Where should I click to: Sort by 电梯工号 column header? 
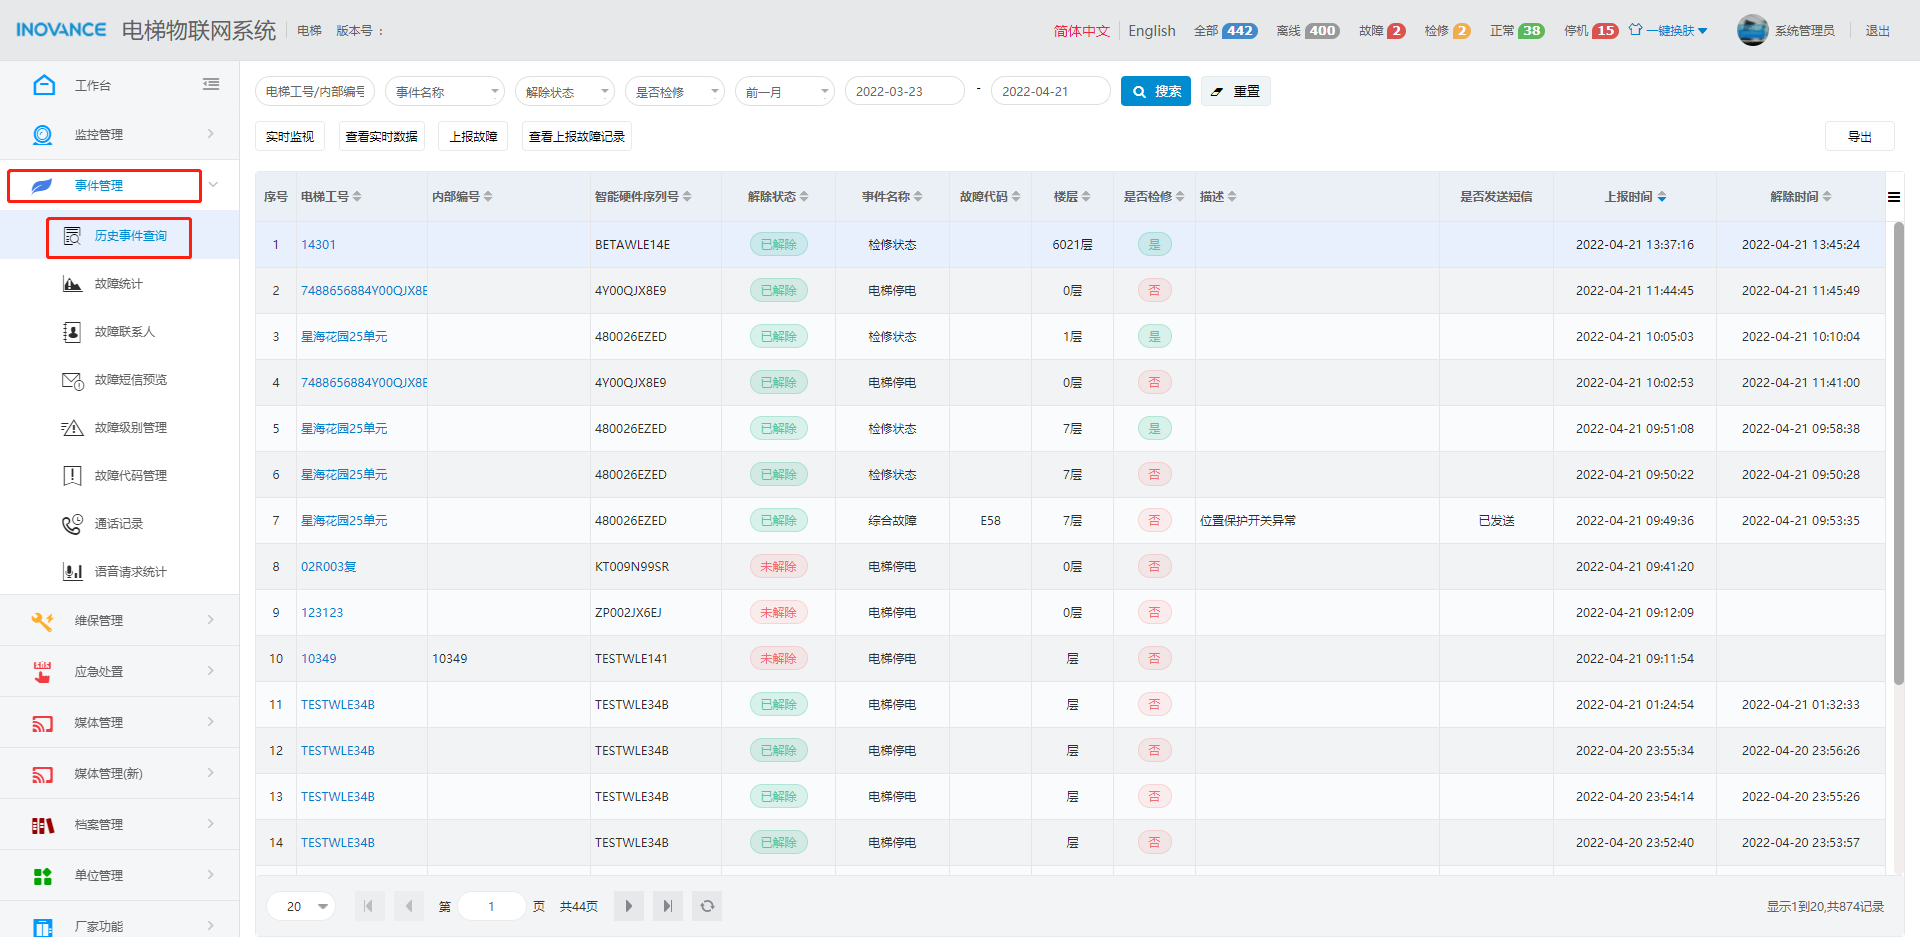pos(331,197)
